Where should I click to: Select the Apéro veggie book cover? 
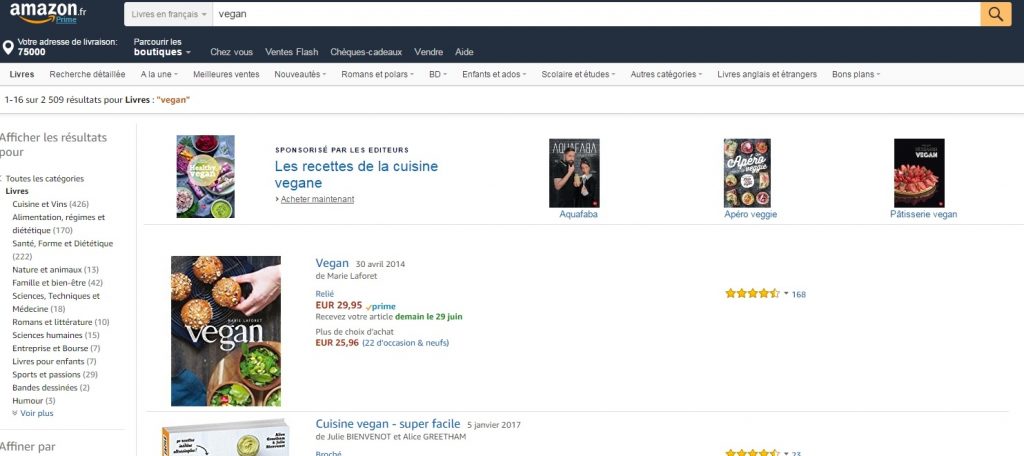pyautogui.click(x=747, y=173)
